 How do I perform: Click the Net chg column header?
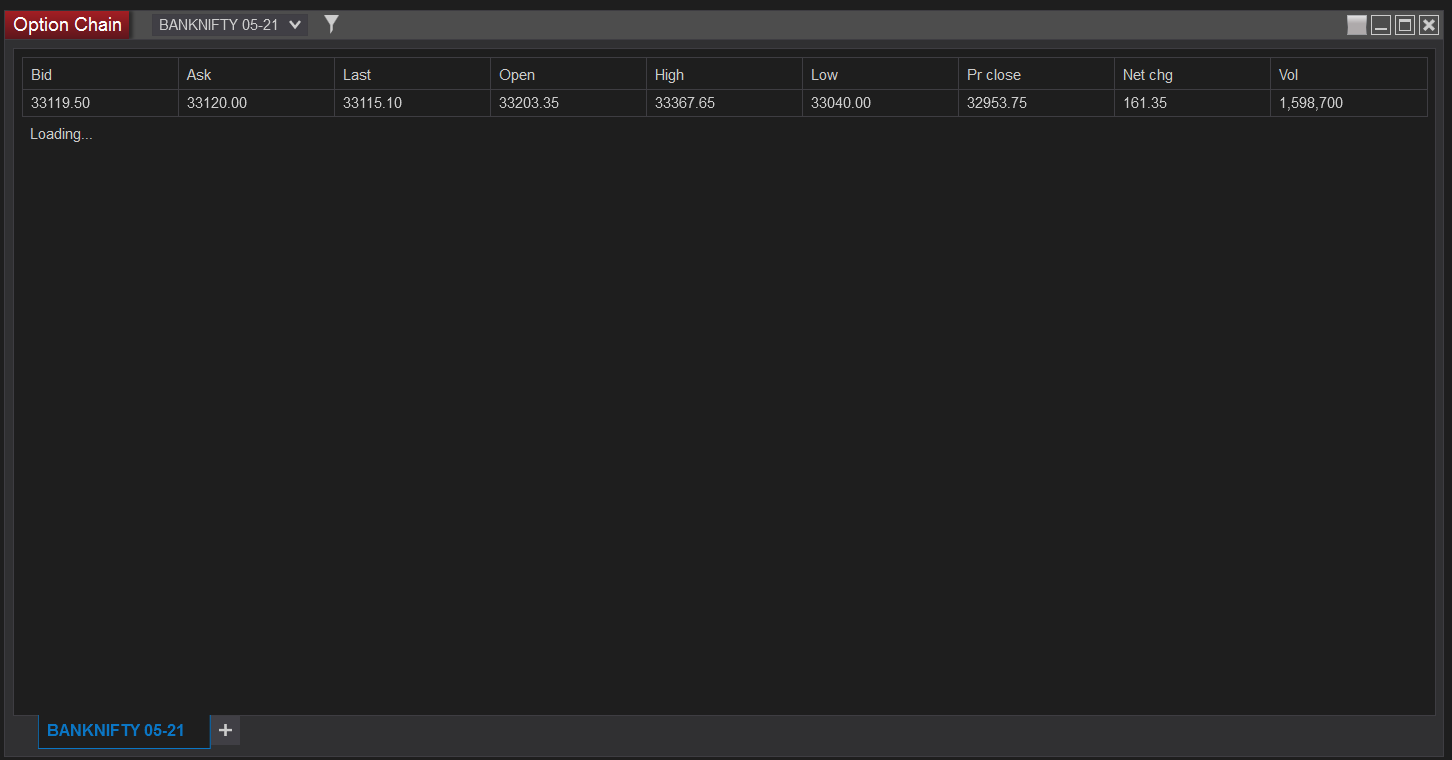pos(1193,74)
